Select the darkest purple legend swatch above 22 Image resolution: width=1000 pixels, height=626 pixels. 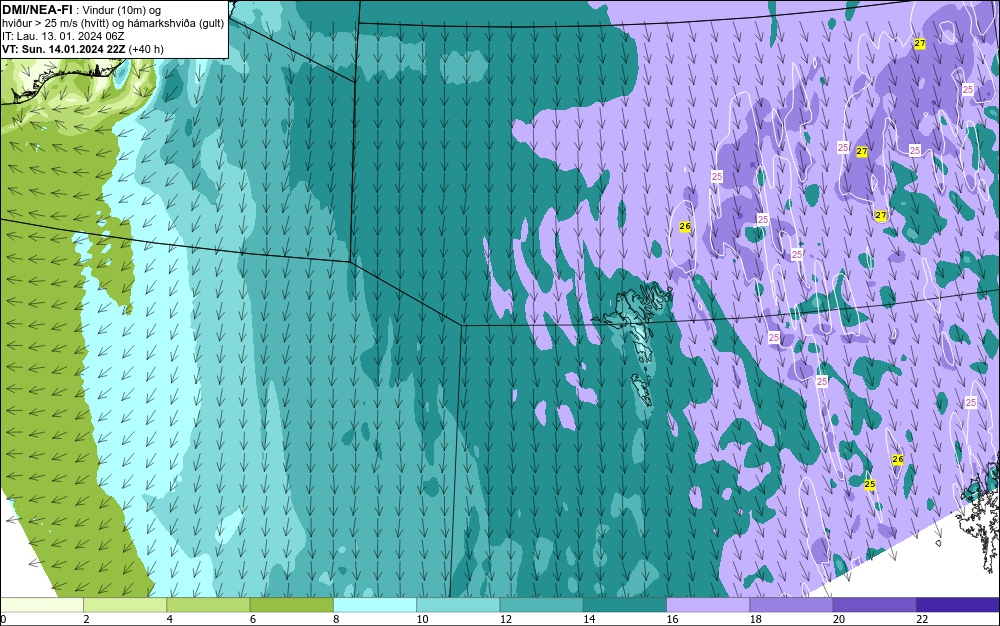[958, 604]
